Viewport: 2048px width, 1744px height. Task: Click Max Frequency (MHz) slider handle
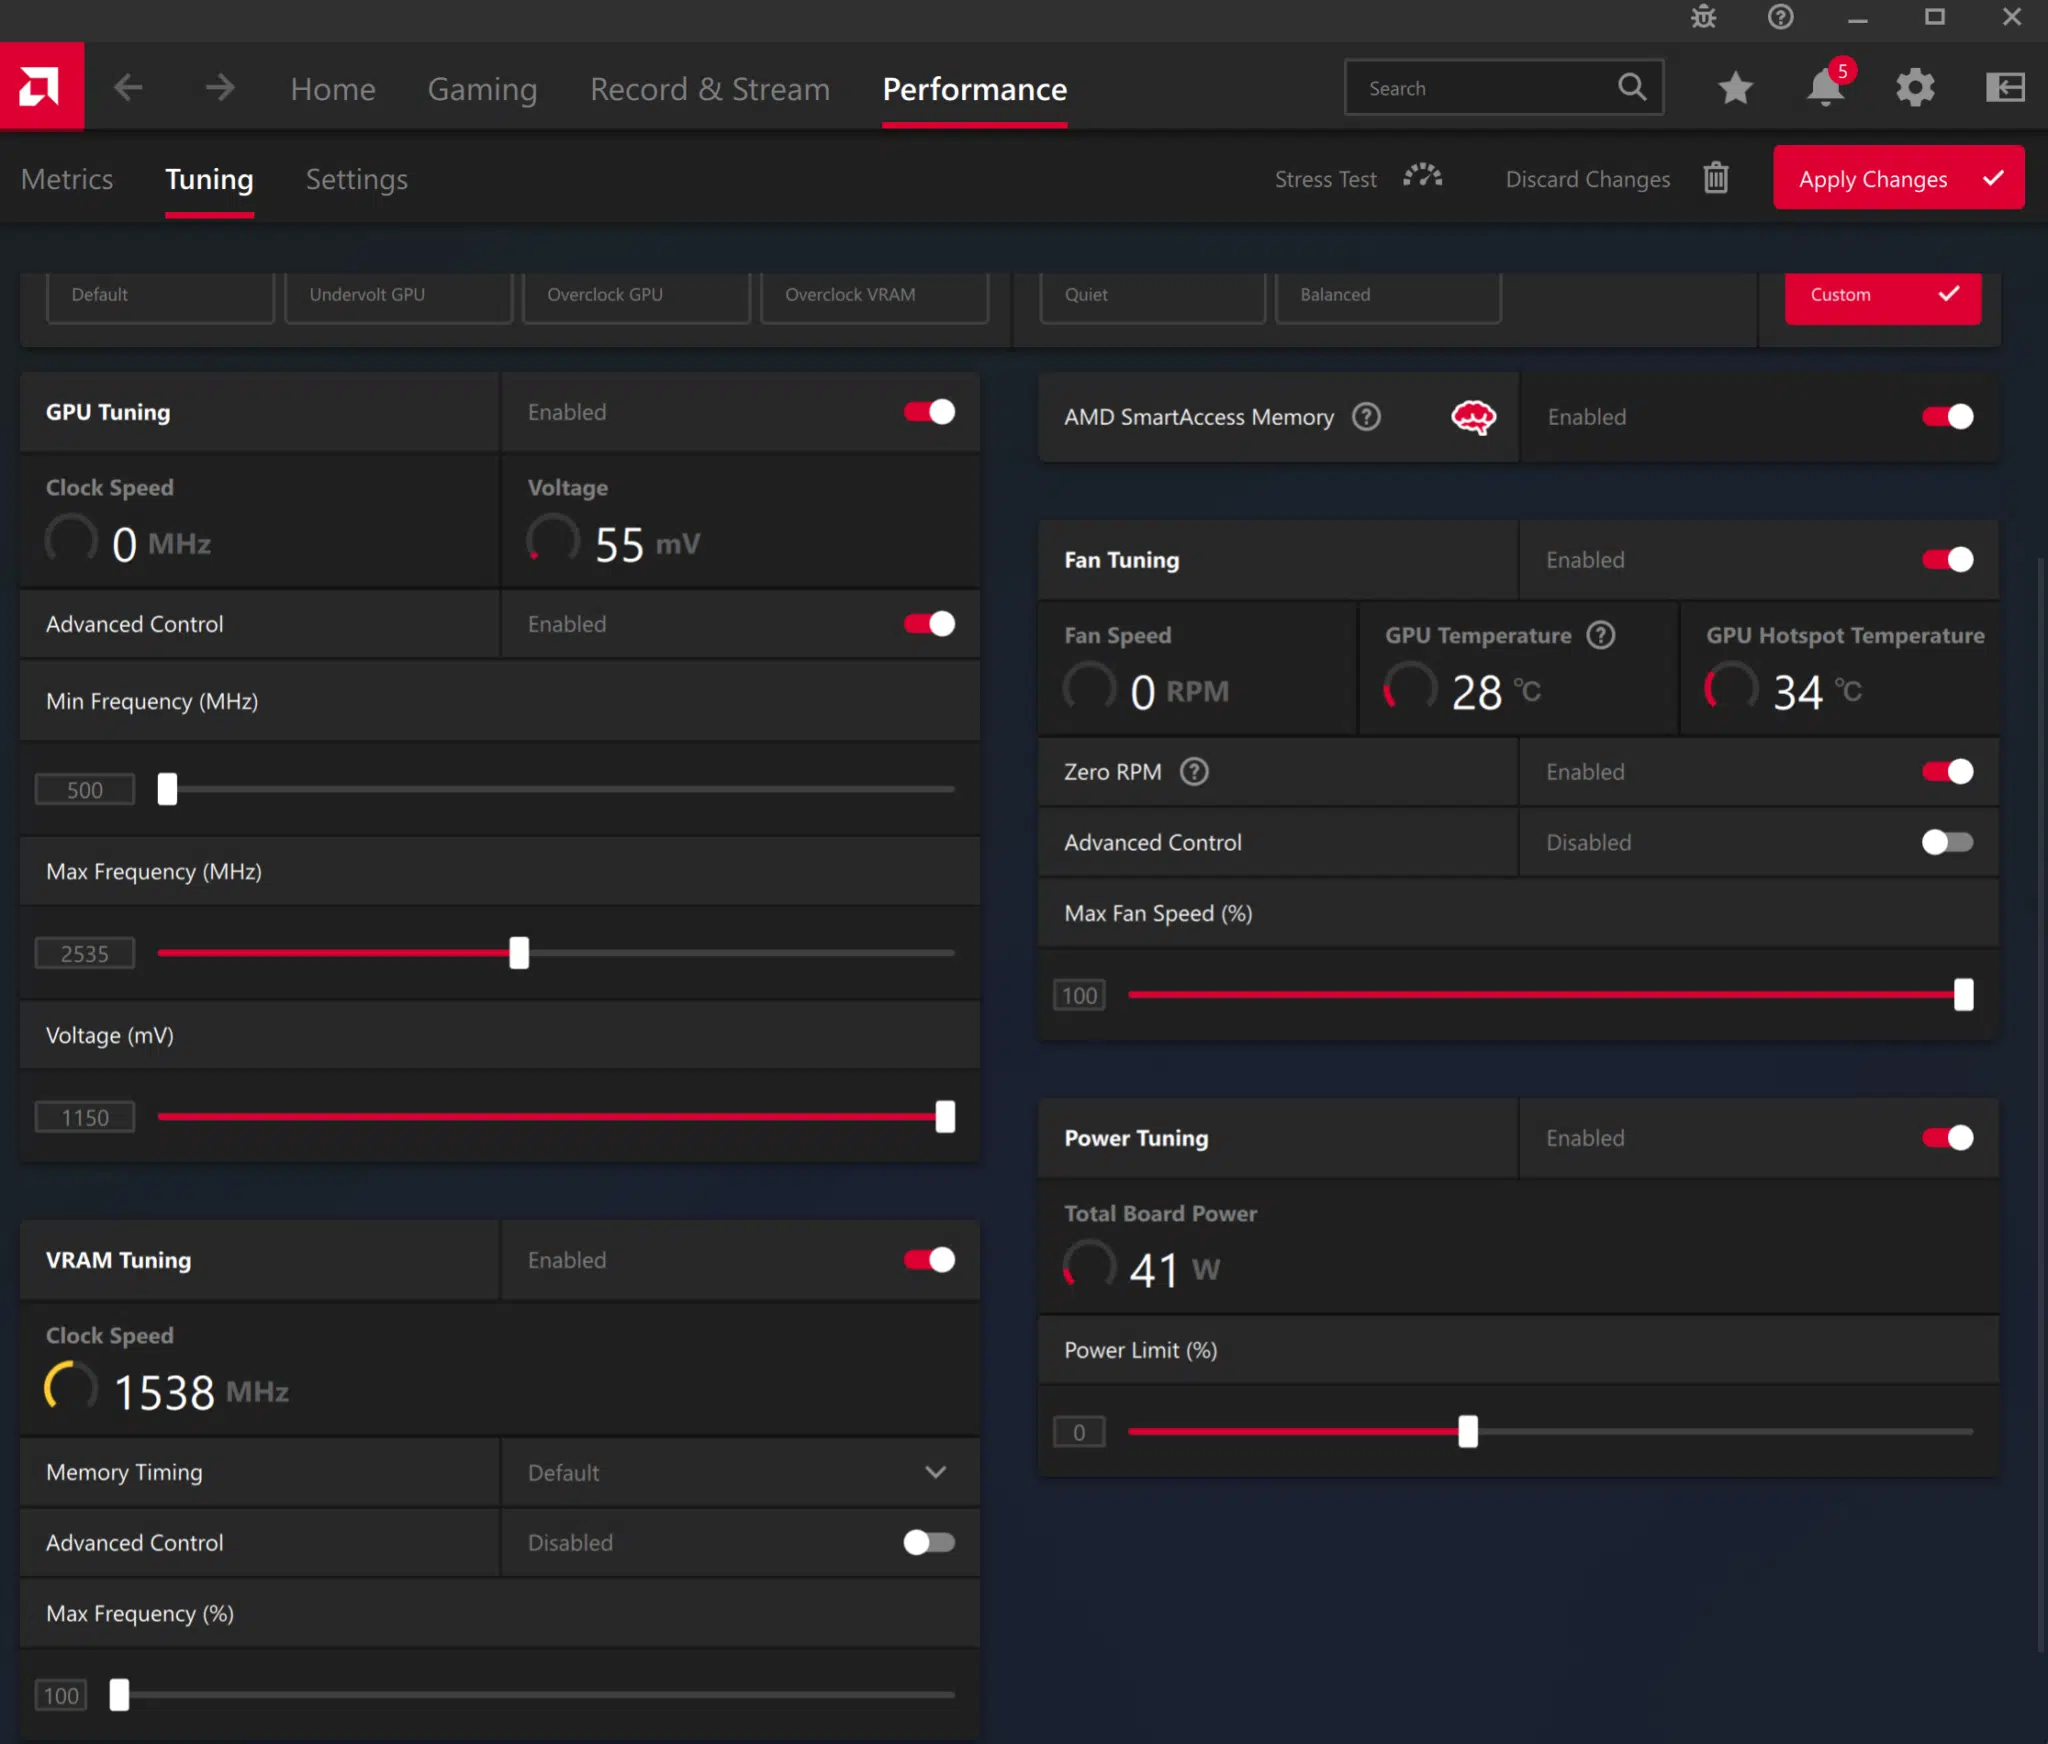[518, 953]
